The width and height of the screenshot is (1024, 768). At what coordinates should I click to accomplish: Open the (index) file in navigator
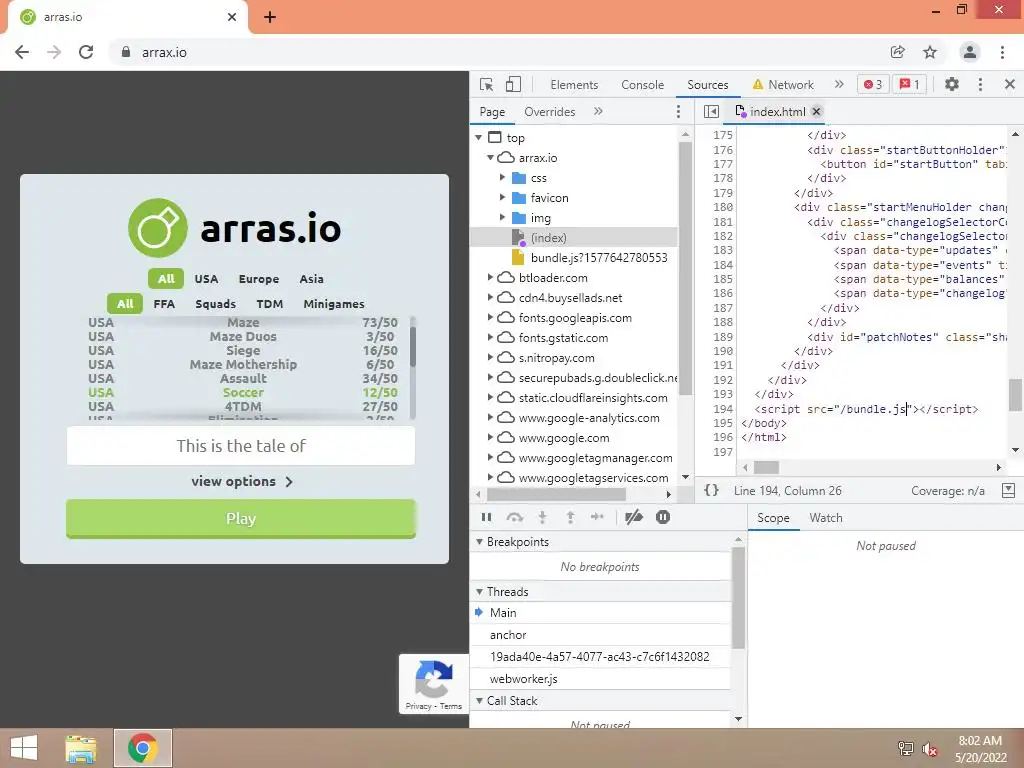point(548,238)
